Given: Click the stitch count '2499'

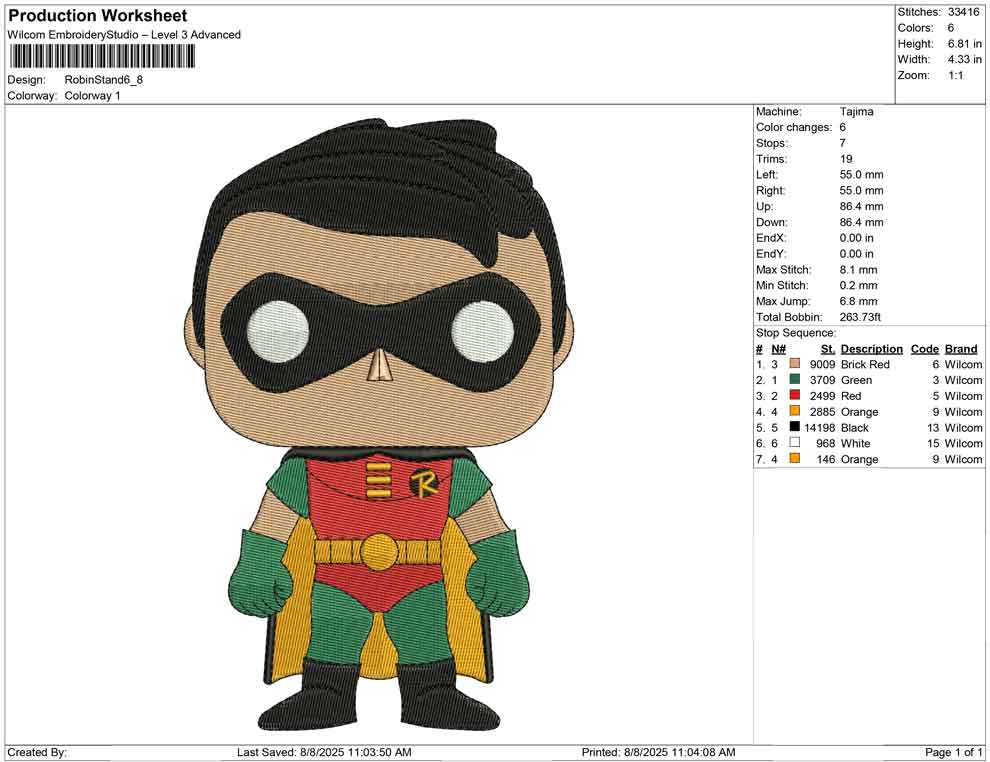Looking at the screenshot, I should (822, 396).
